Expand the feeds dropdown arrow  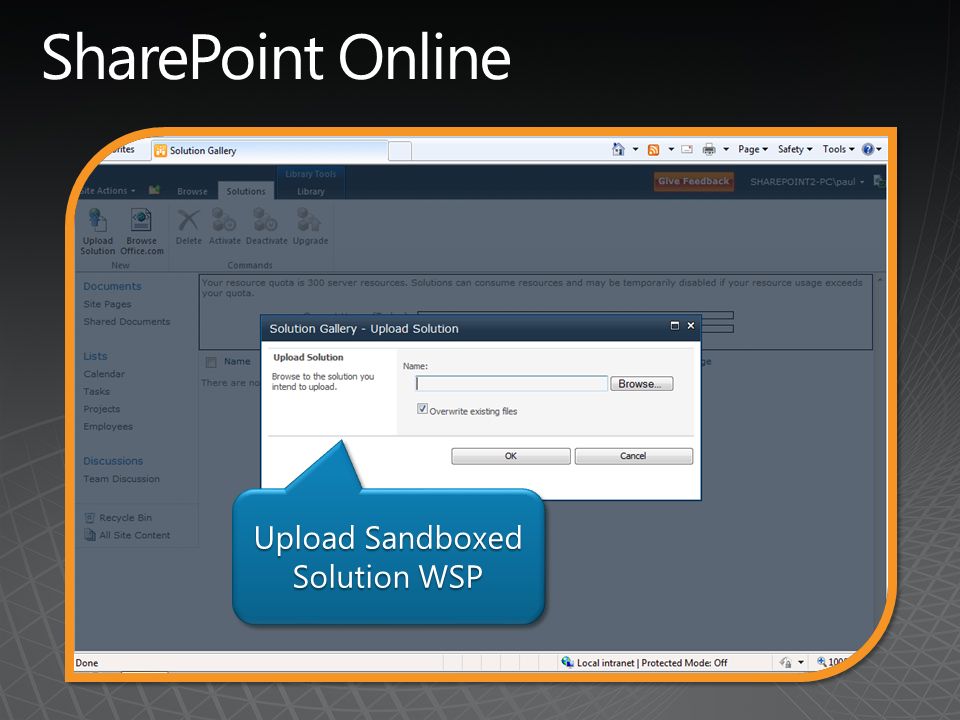(x=670, y=149)
